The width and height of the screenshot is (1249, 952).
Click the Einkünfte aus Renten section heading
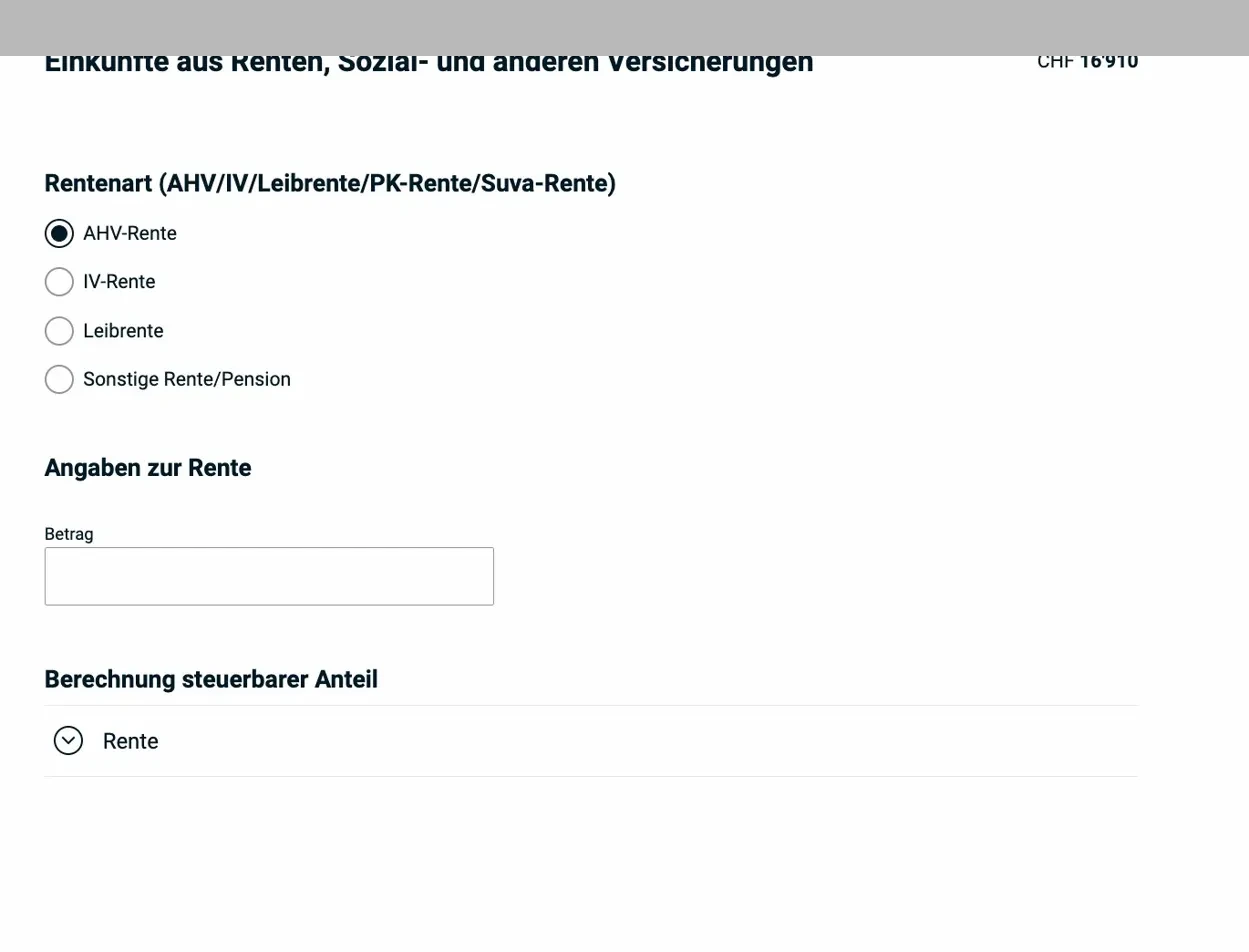[x=428, y=62]
